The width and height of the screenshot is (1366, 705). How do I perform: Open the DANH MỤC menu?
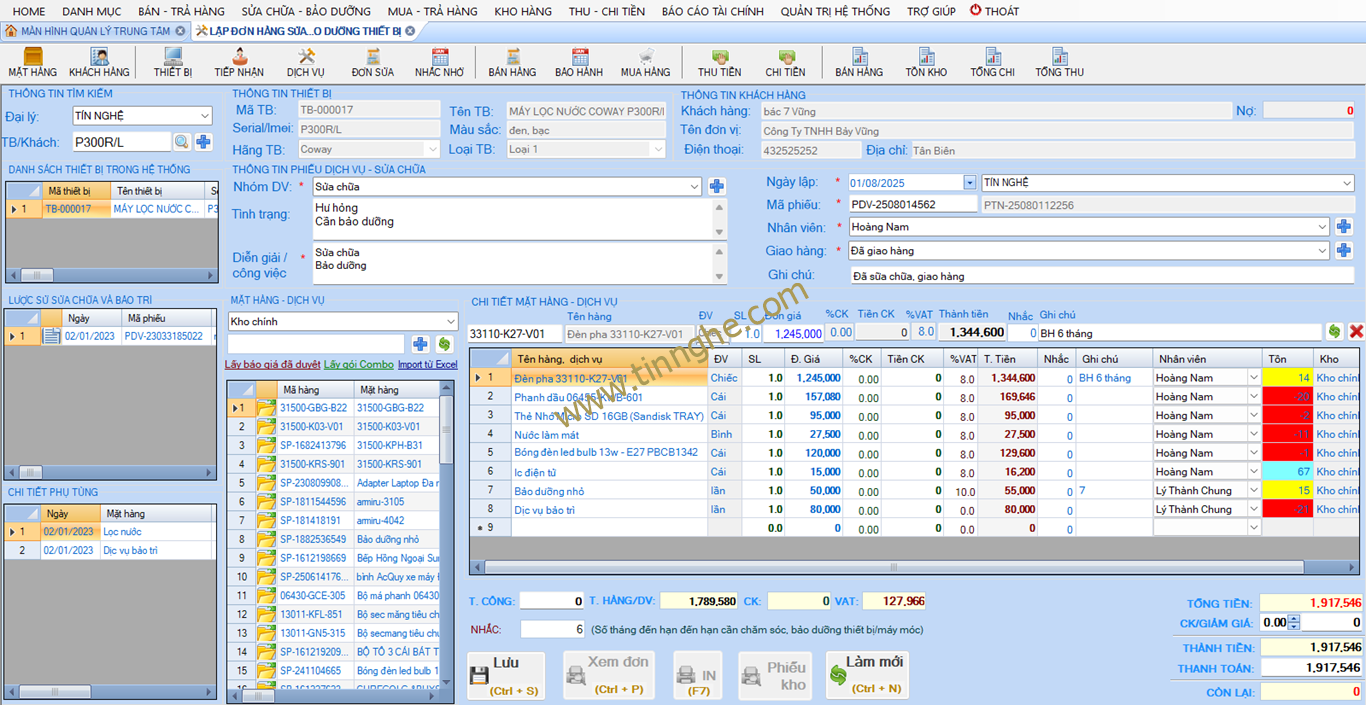point(92,11)
